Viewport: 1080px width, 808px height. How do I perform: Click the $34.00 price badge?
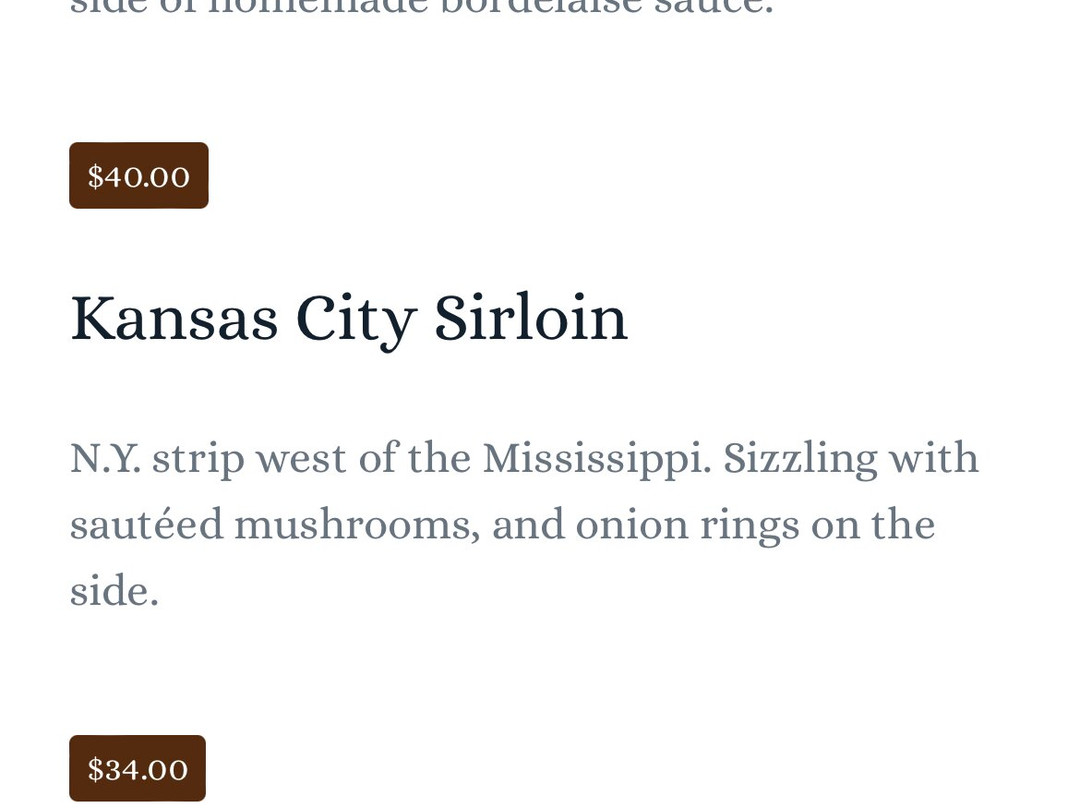click(137, 768)
